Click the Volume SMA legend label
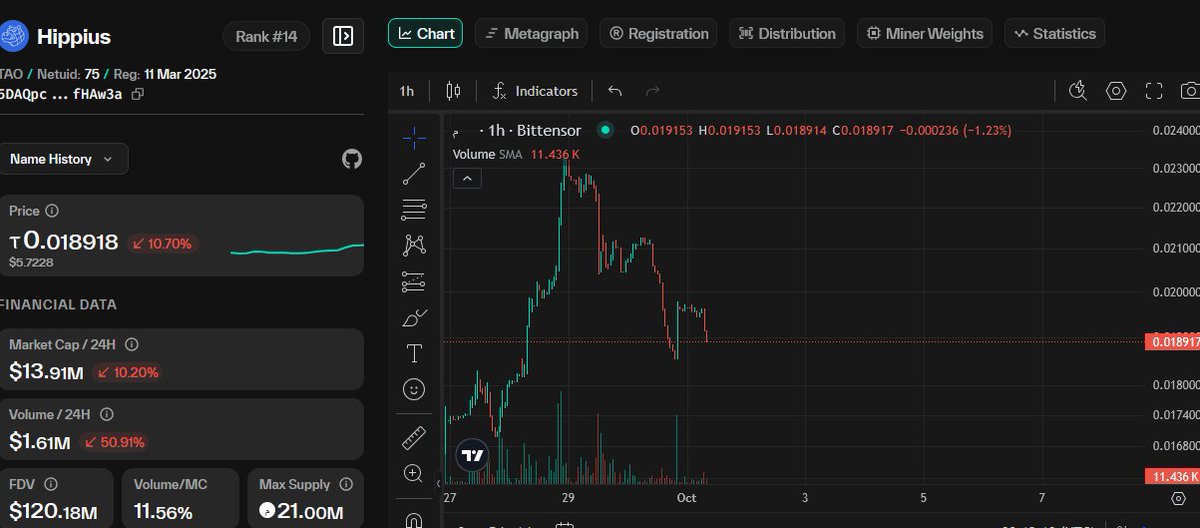The width and height of the screenshot is (1200, 528). (488, 154)
